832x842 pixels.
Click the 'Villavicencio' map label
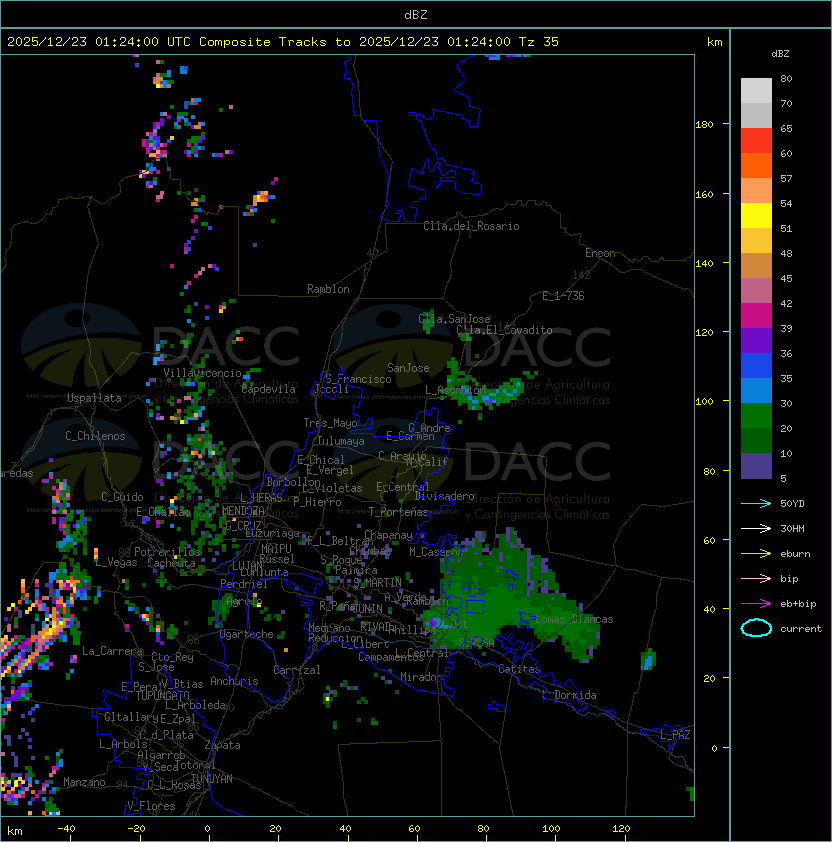pos(202,373)
